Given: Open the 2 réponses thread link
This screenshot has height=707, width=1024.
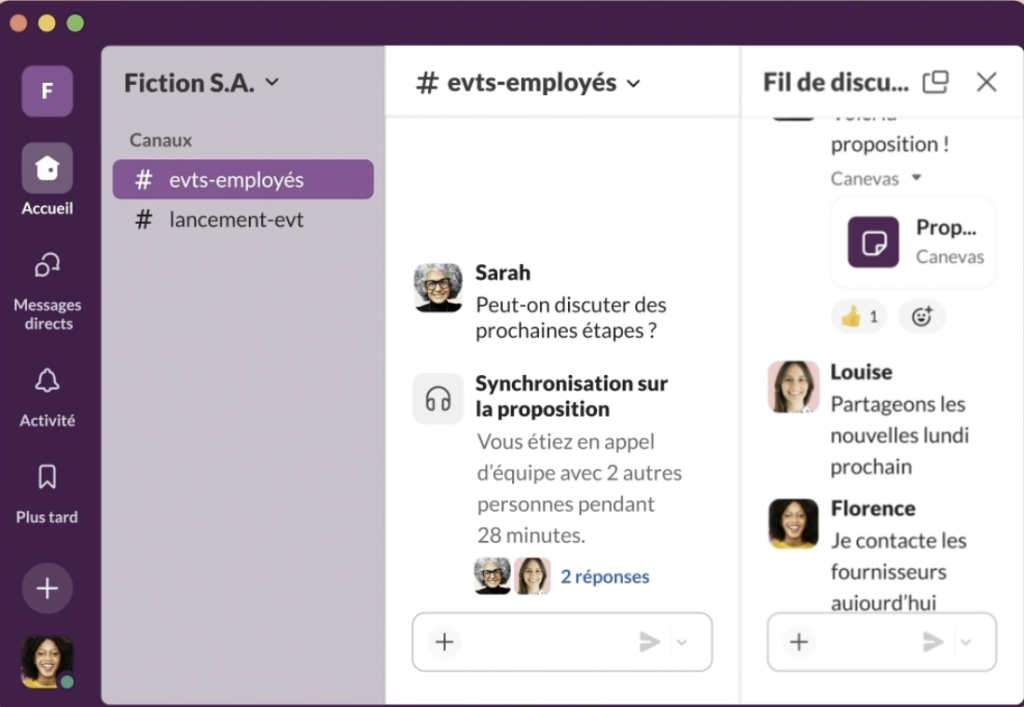Looking at the screenshot, I should tap(604, 577).
